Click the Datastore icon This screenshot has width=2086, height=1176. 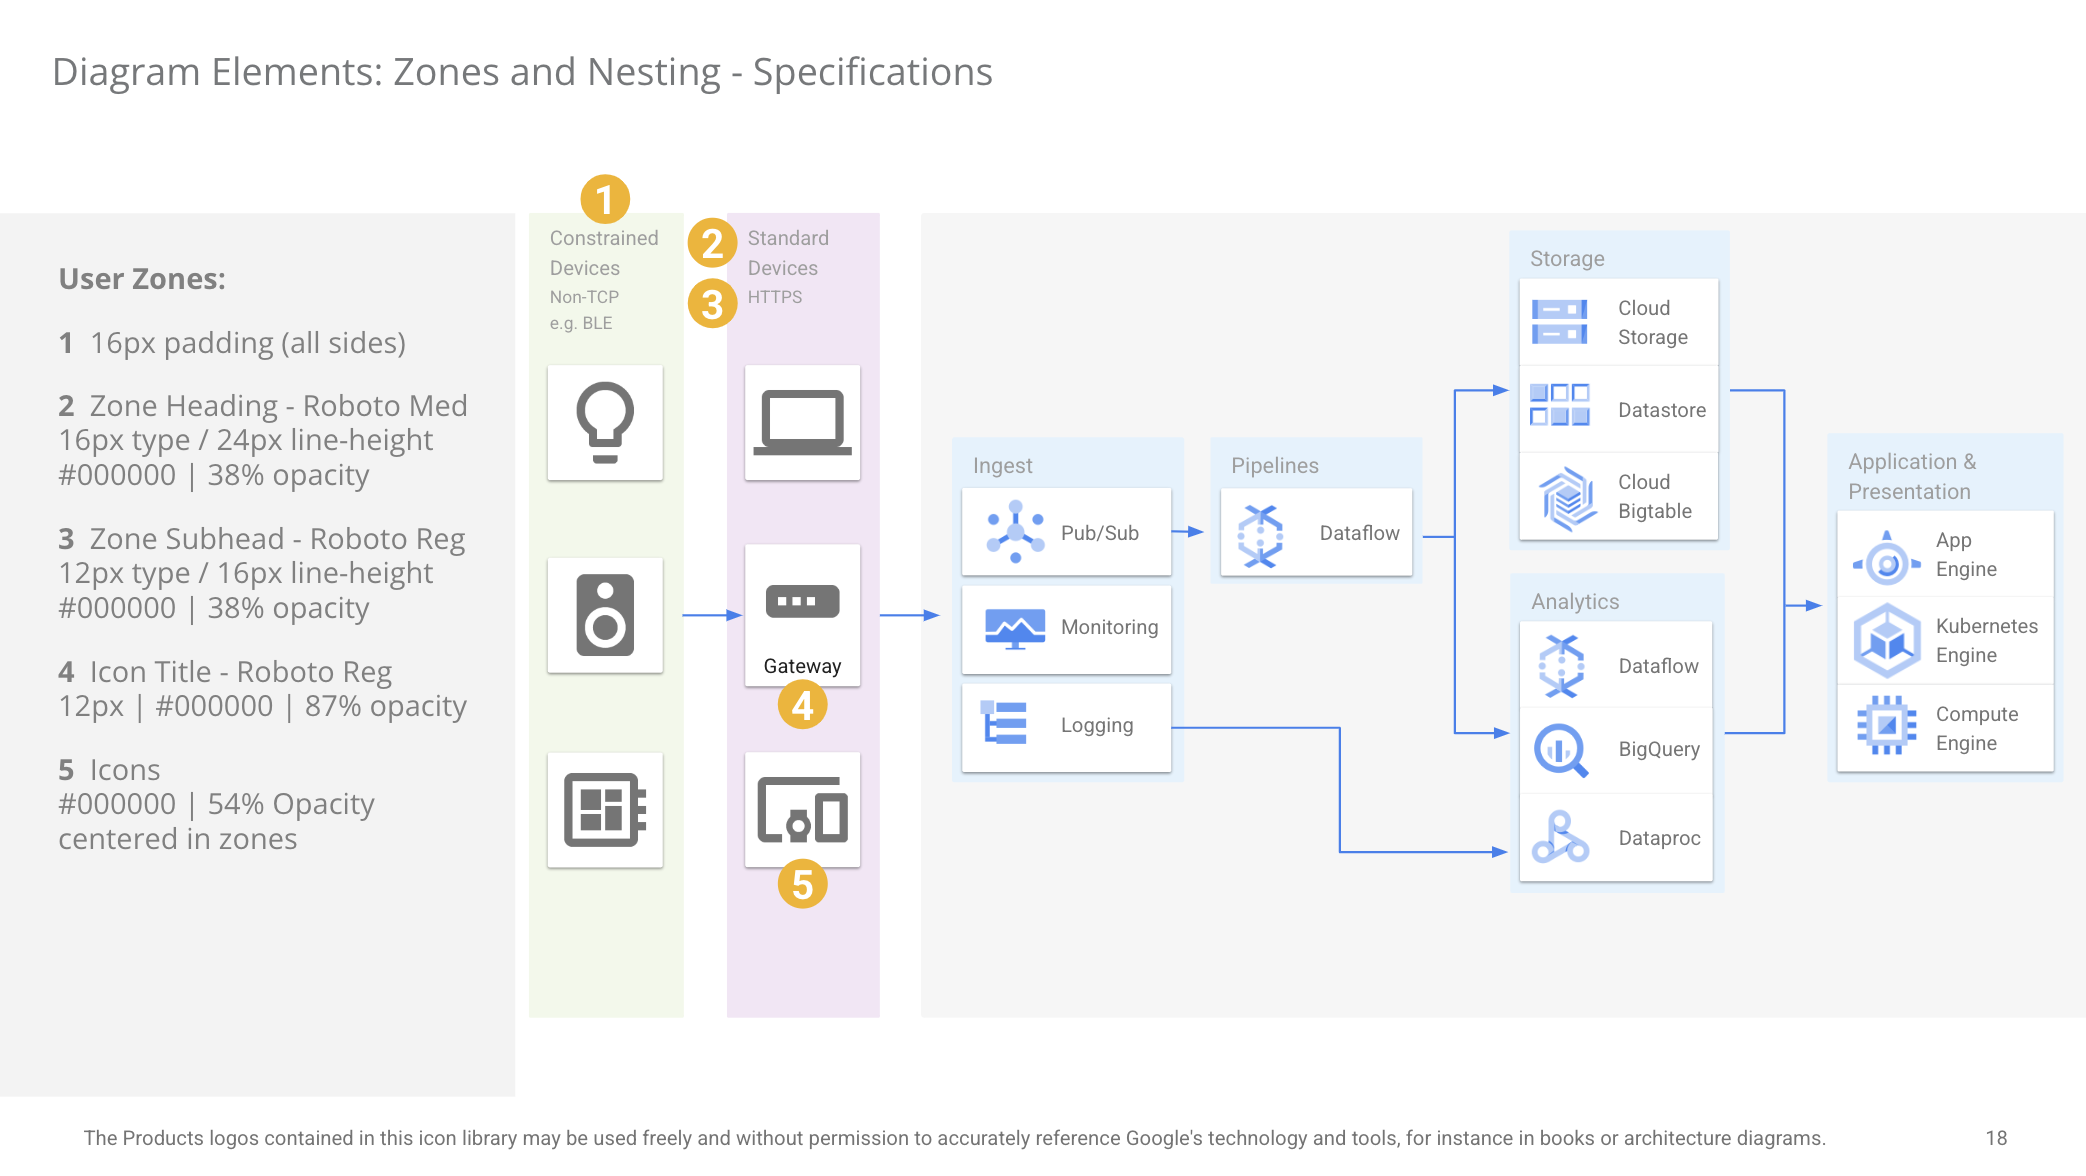[1559, 405]
